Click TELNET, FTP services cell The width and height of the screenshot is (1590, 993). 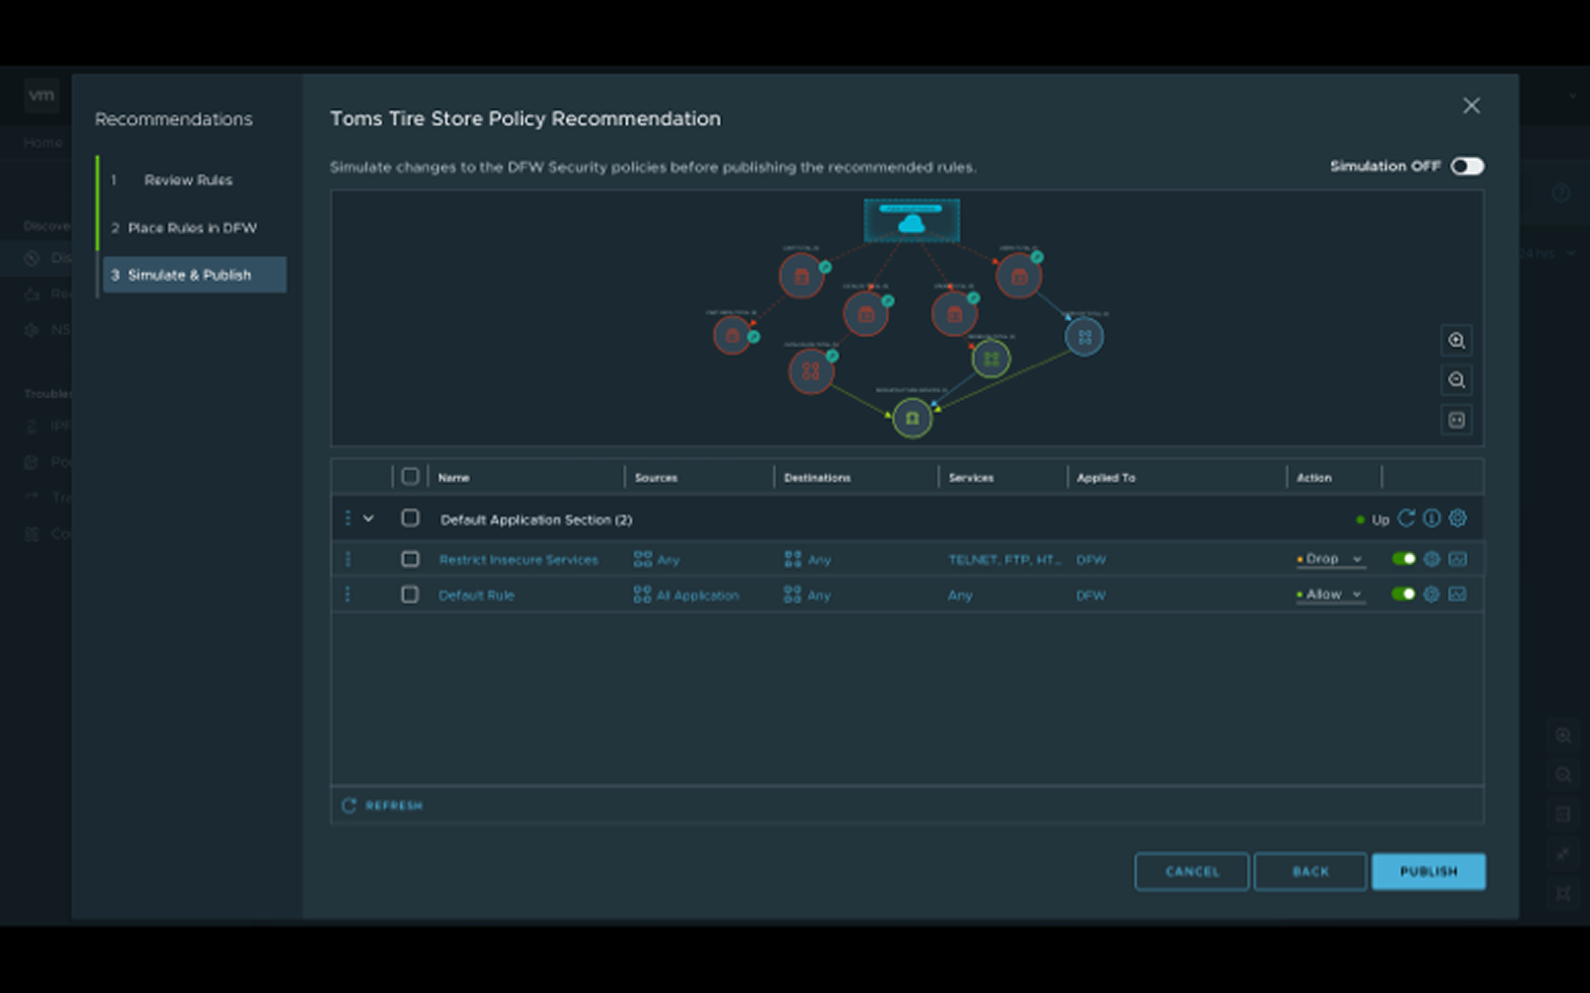click(1004, 560)
